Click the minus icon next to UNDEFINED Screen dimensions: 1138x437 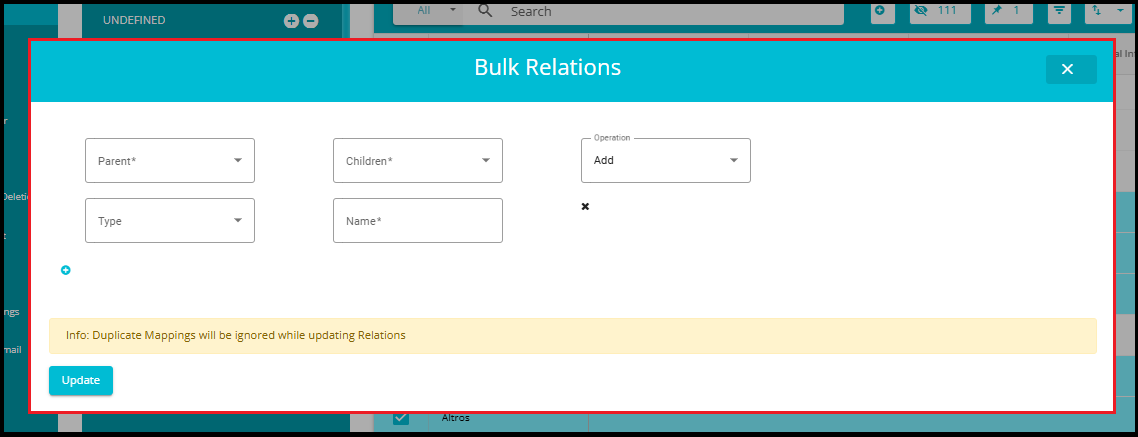pyautogui.click(x=311, y=21)
